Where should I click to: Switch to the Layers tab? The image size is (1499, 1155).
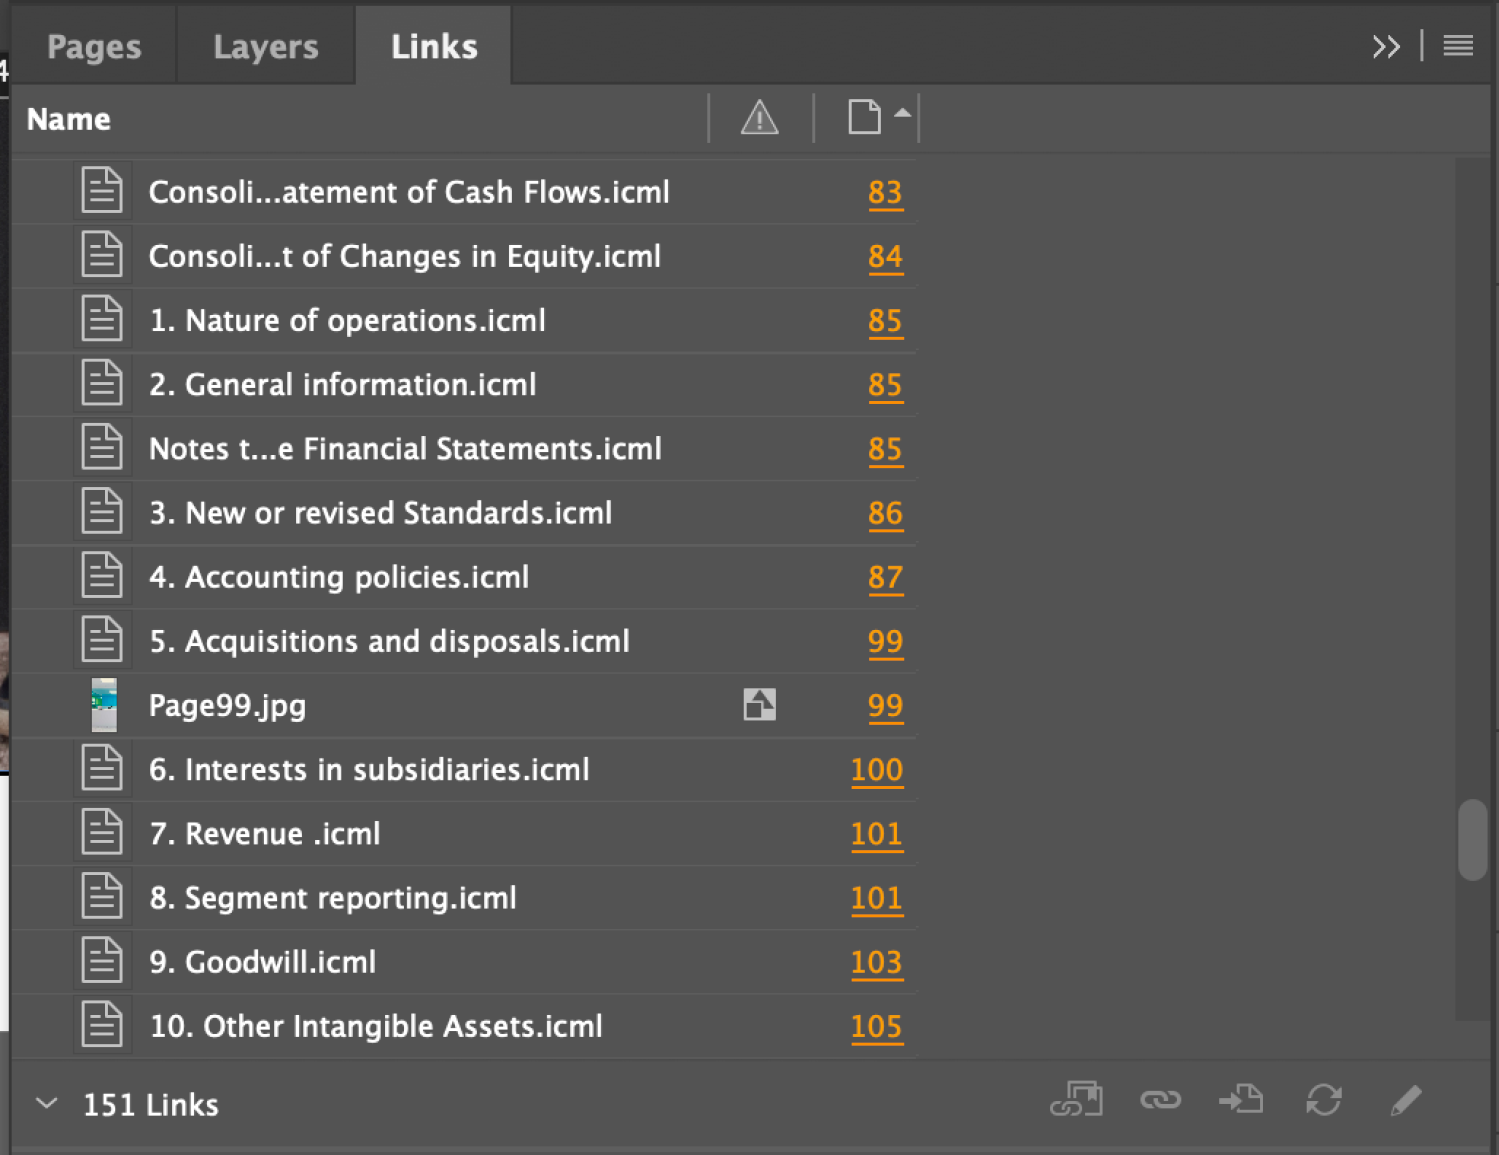pos(265,47)
